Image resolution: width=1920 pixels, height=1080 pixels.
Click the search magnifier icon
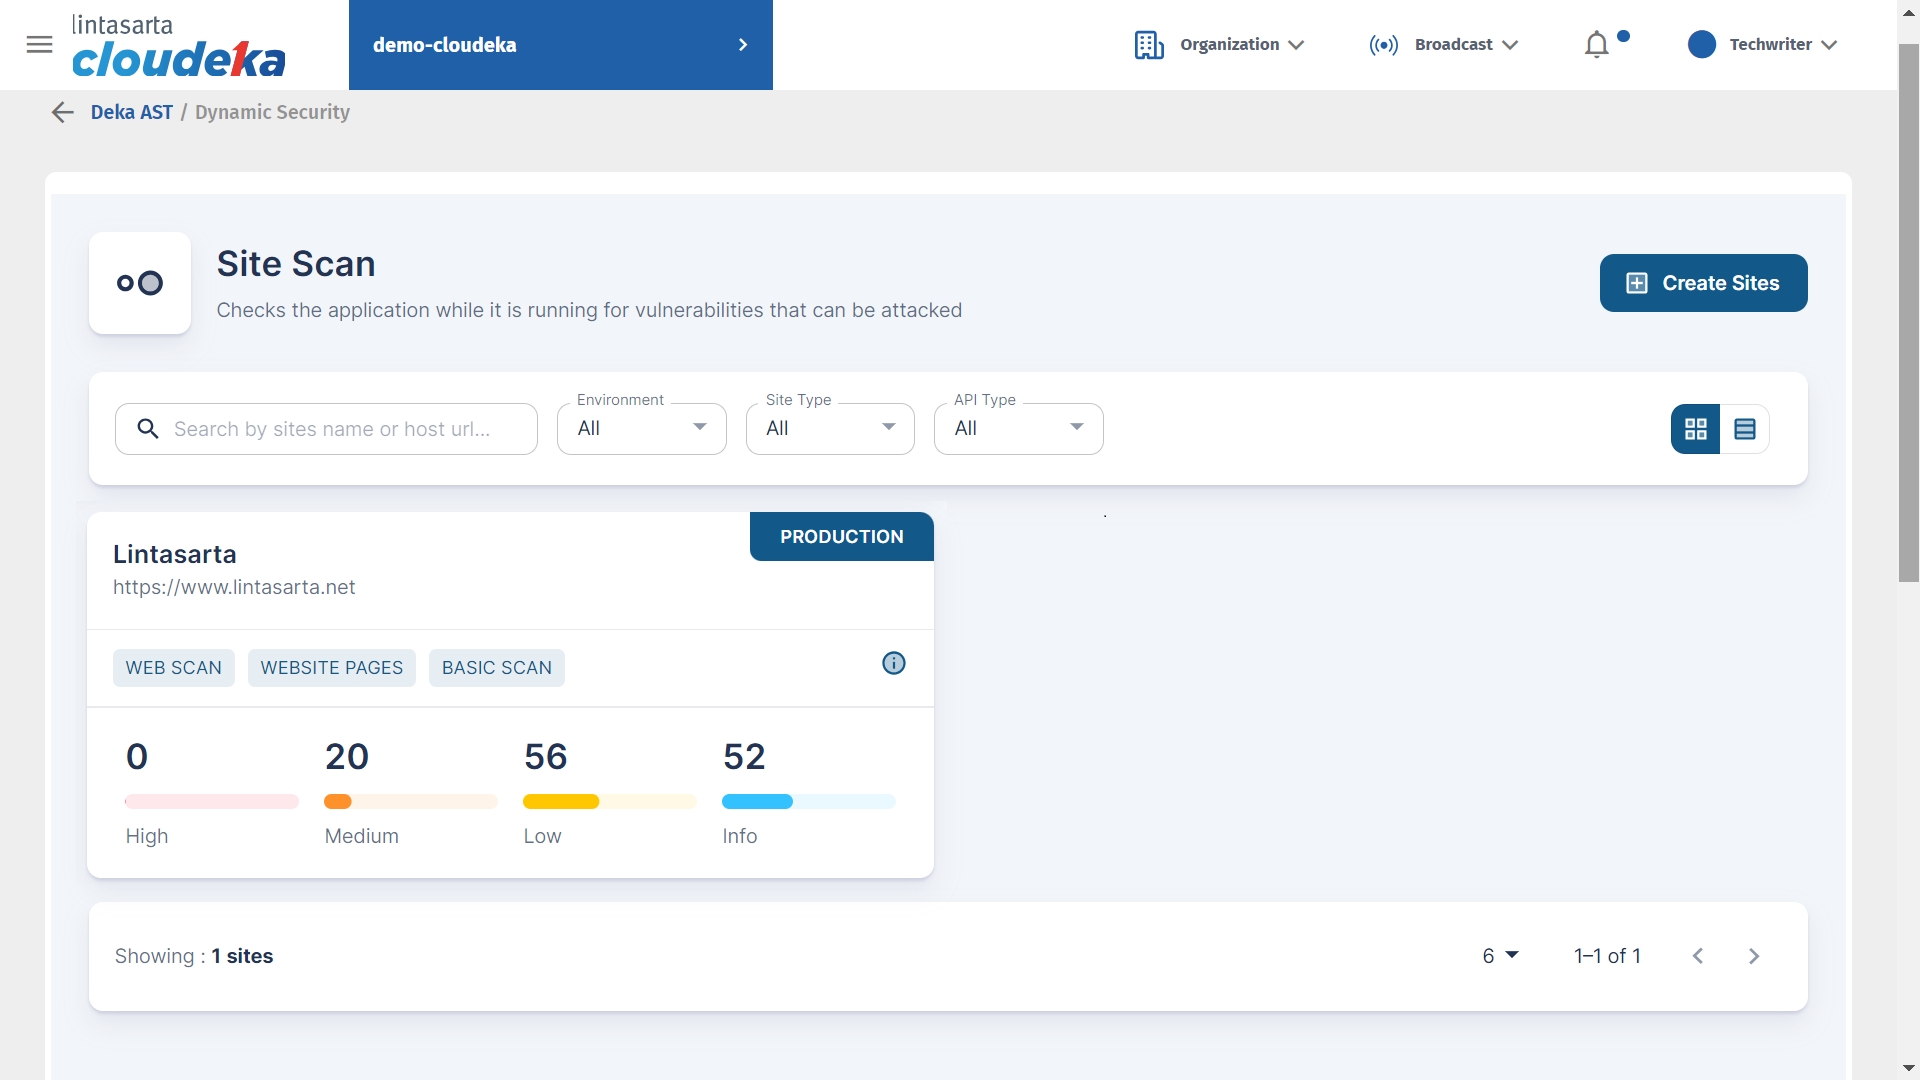(148, 429)
